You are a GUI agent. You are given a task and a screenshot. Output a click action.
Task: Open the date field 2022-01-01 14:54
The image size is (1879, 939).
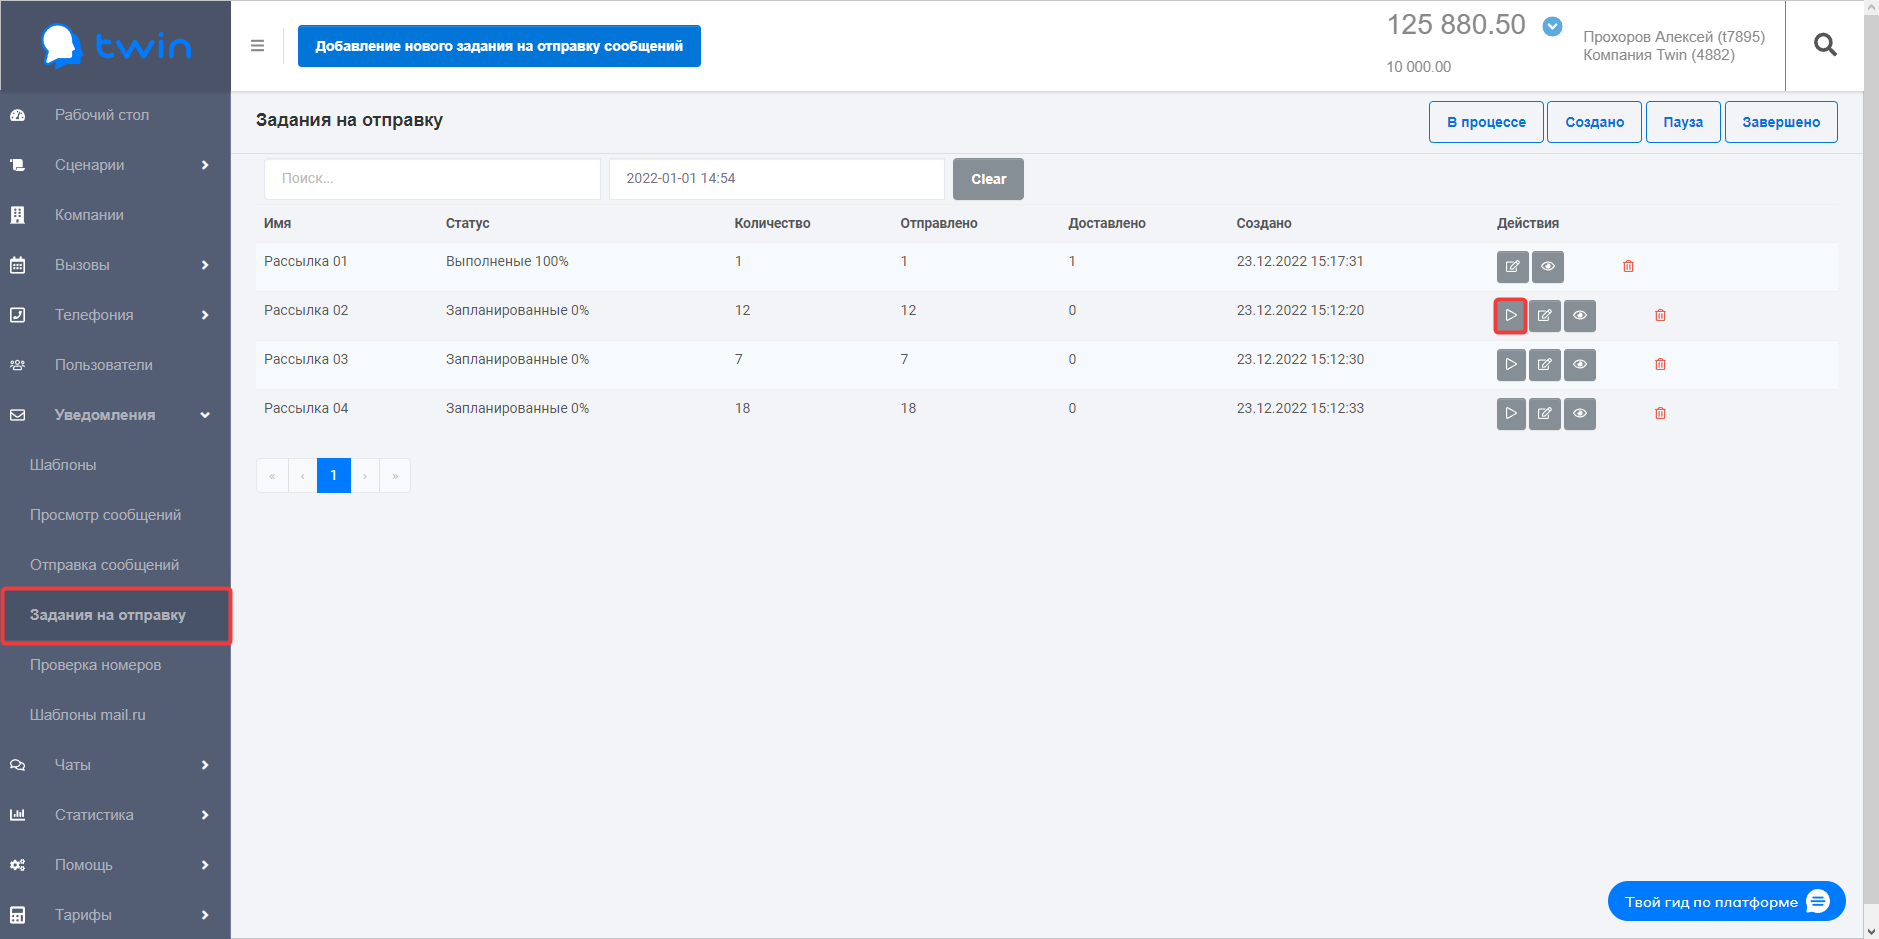click(x=776, y=179)
